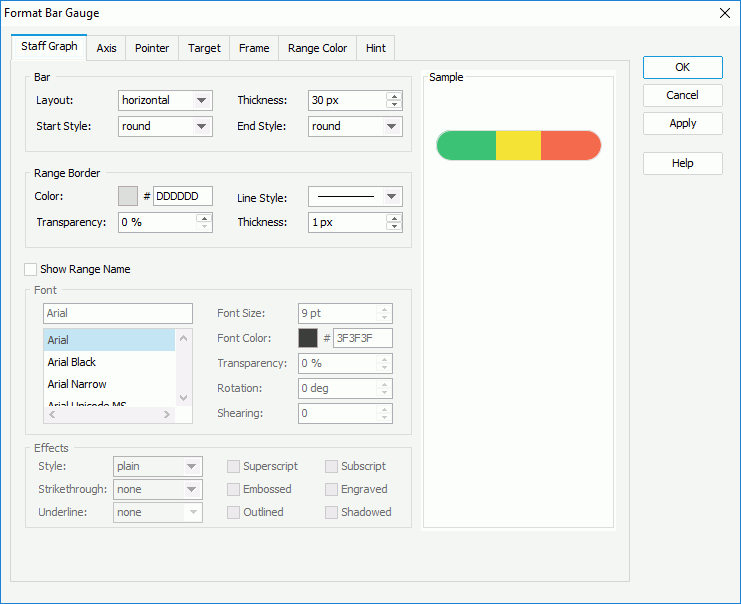
Task: Select the Hint tab
Action: (x=376, y=48)
